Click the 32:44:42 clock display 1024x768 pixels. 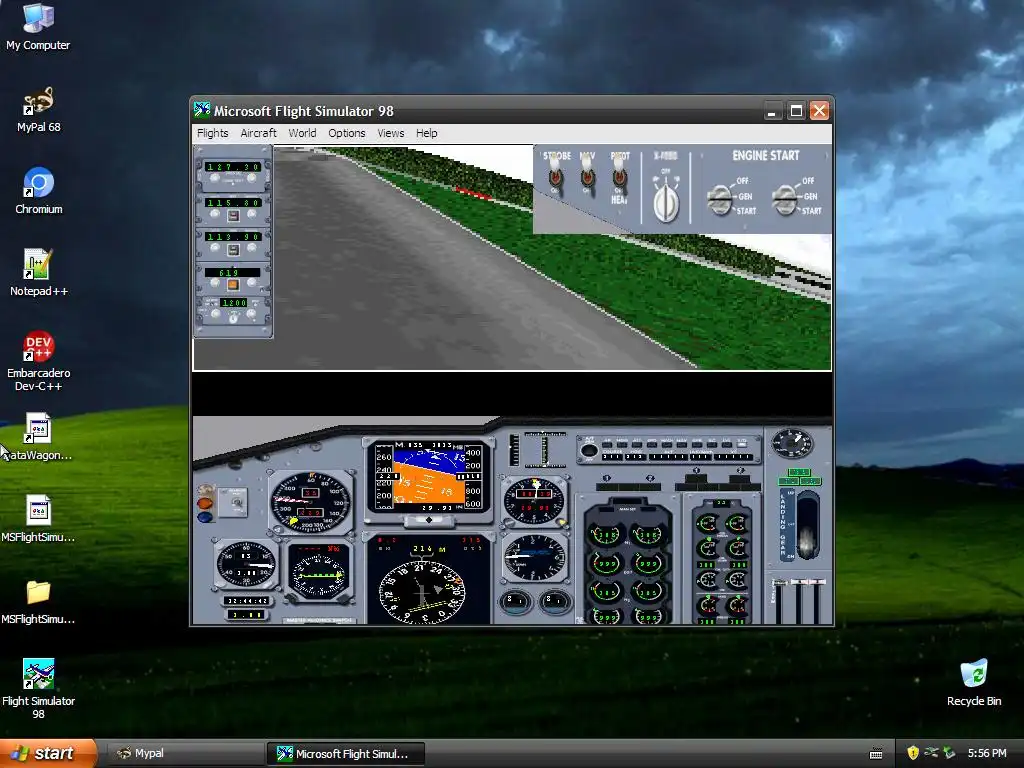pyautogui.click(x=247, y=601)
